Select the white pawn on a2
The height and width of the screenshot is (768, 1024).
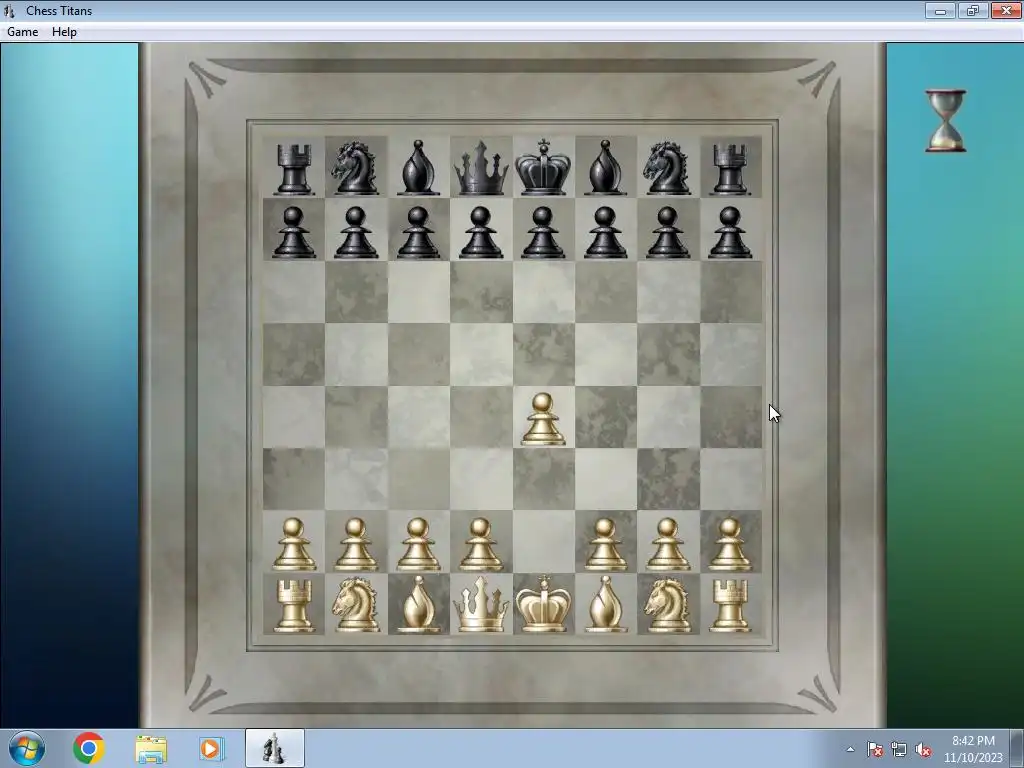[x=293, y=544]
